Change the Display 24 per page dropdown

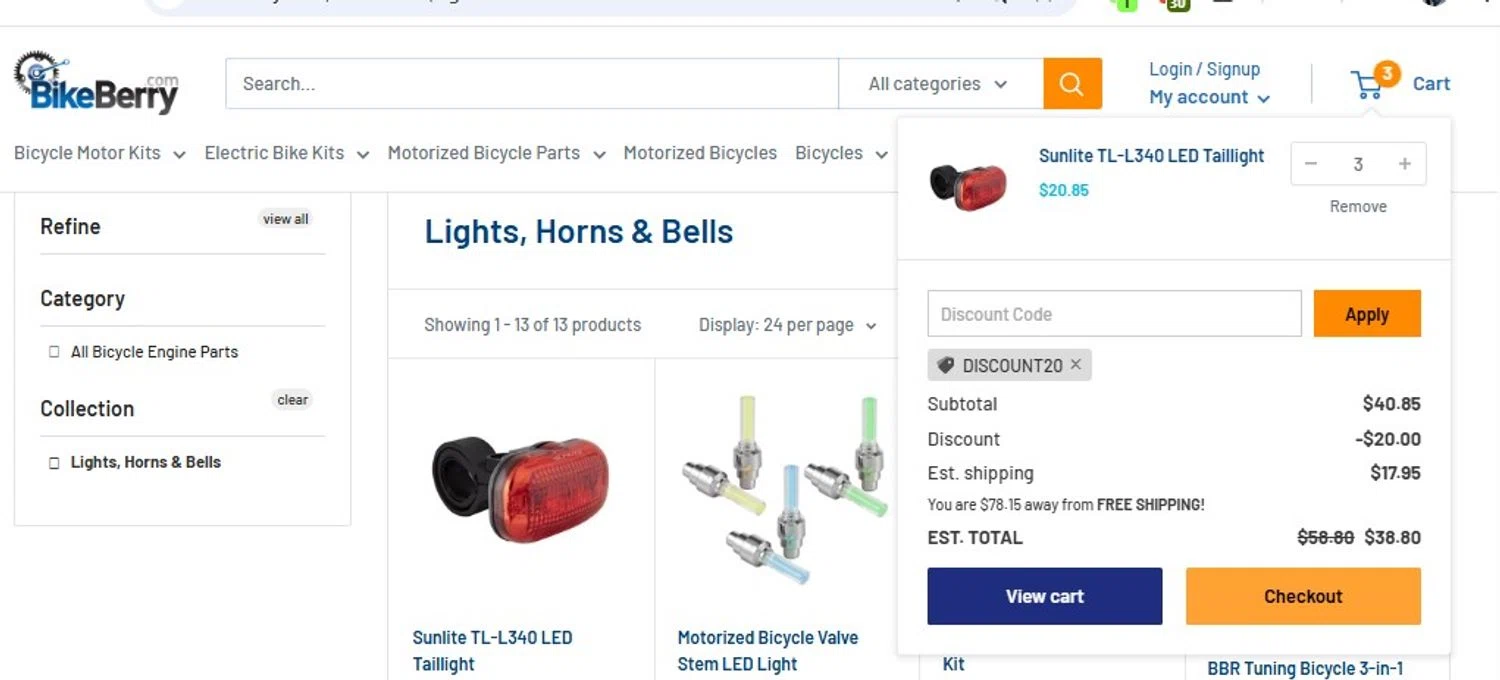(x=787, y=325)
